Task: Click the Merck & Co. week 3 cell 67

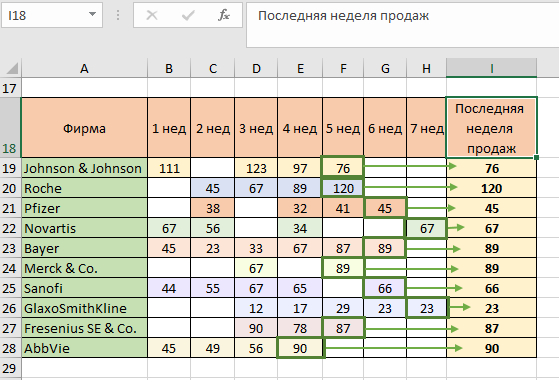Action: coord(256,268)
